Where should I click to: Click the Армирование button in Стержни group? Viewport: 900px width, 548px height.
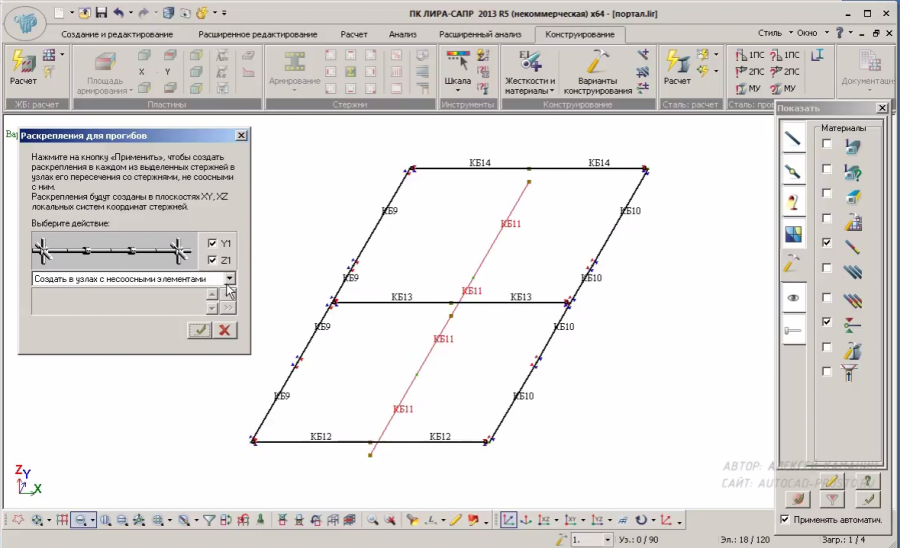point(295,70)
